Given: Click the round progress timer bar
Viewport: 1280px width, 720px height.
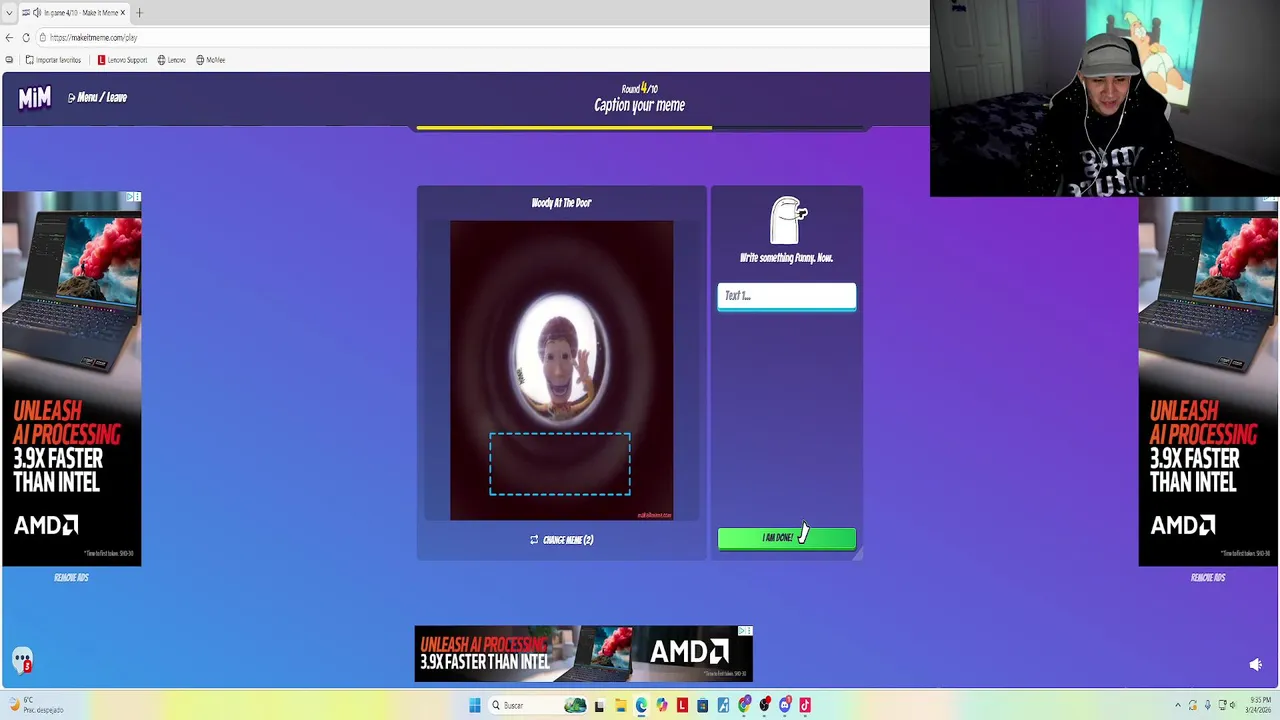Looking at the screenshot, I should coord(640,128).
